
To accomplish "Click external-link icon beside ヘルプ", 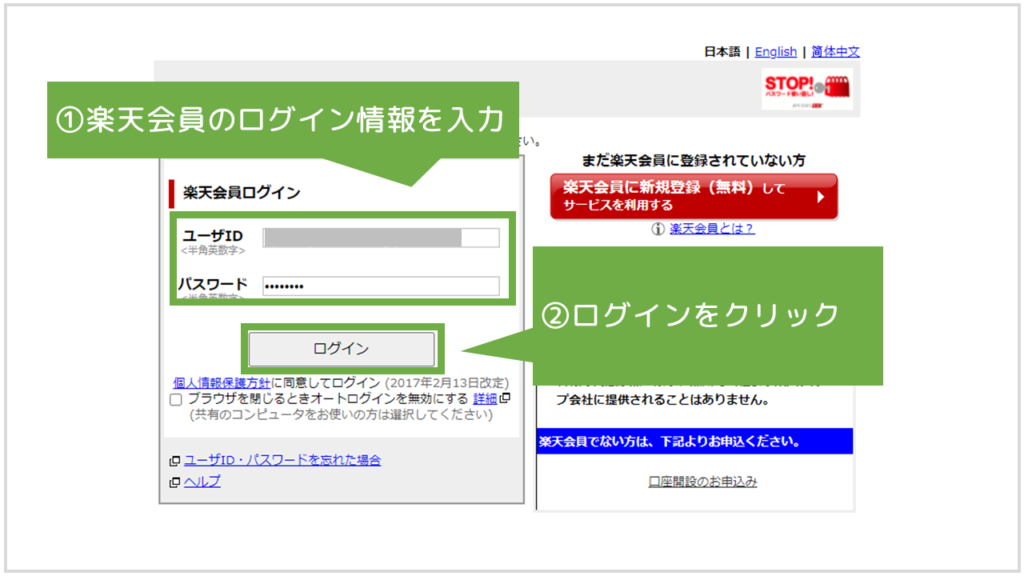I will [174, 483].
